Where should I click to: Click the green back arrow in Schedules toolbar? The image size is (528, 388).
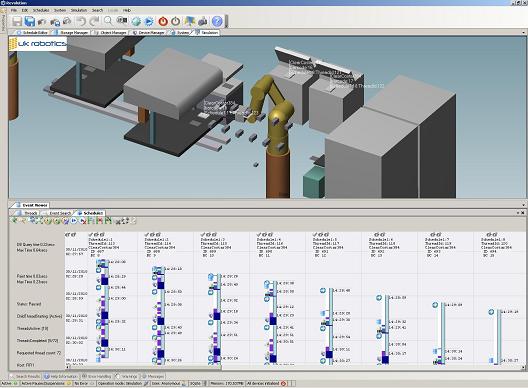point(14,221)
